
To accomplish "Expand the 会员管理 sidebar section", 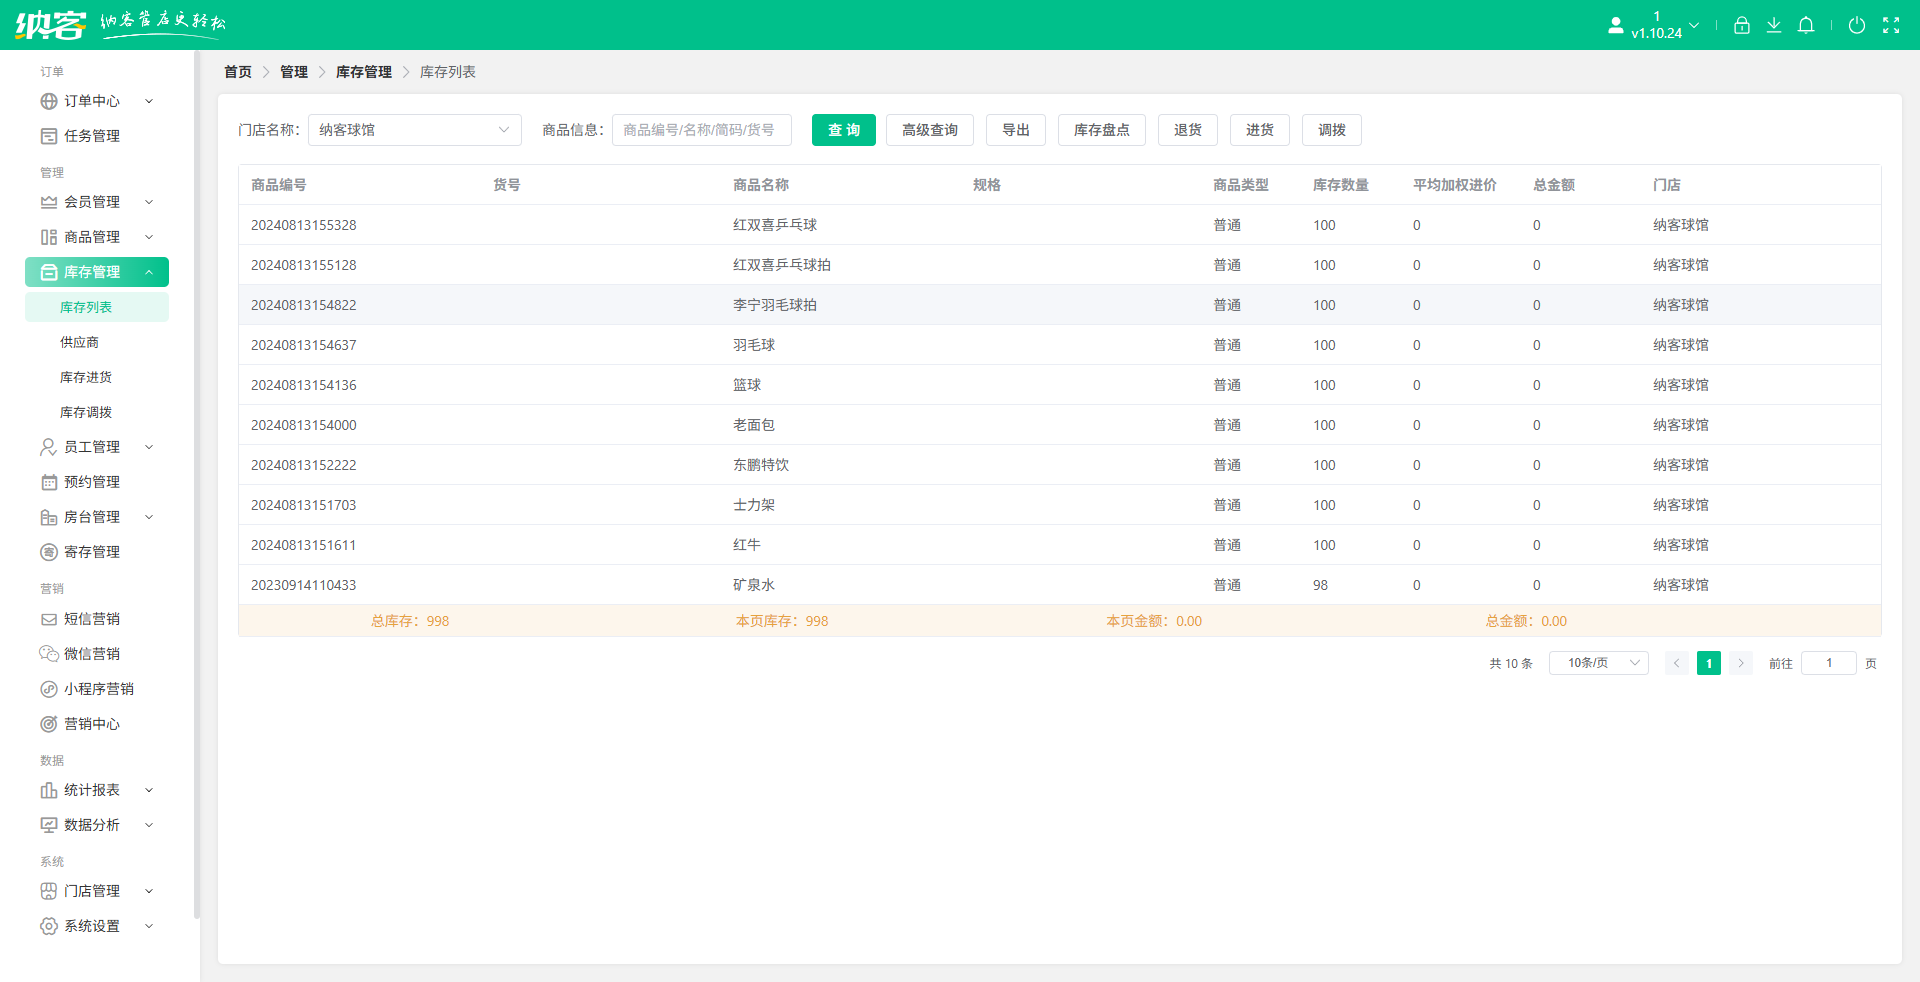I will coord(92,201).
